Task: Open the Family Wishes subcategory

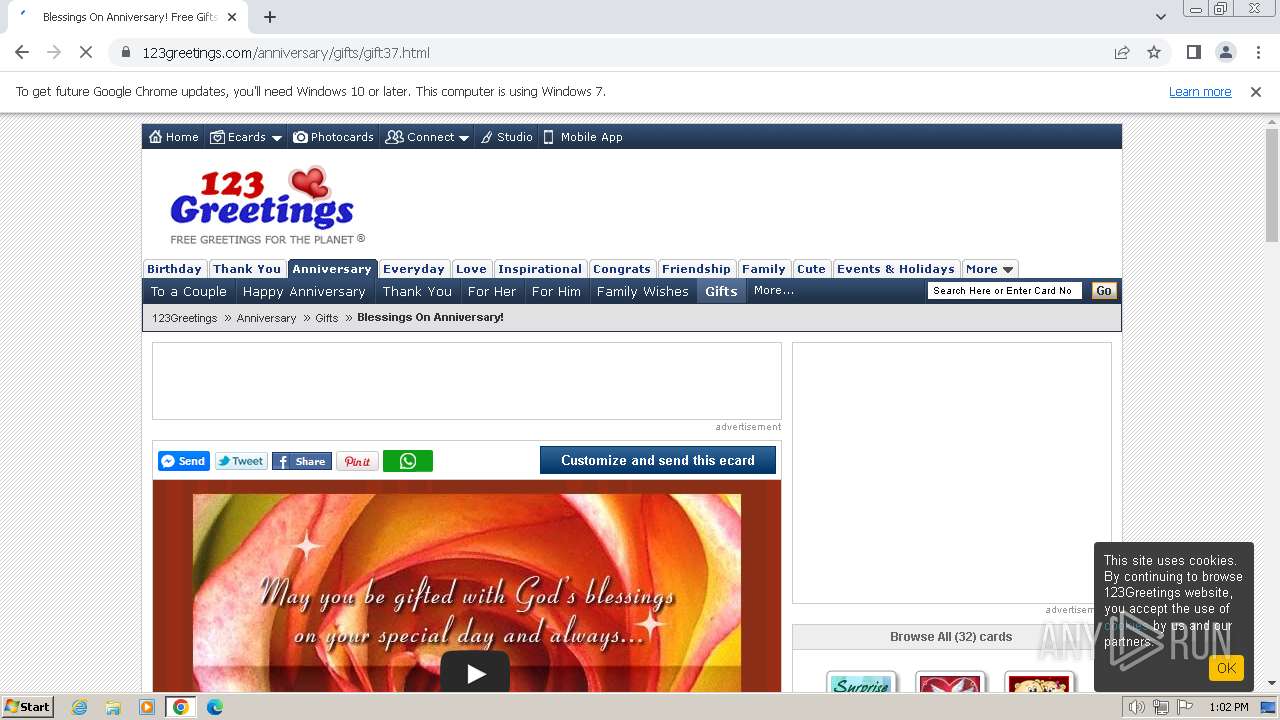Action: pyautogui.click(x=643, y=291)
